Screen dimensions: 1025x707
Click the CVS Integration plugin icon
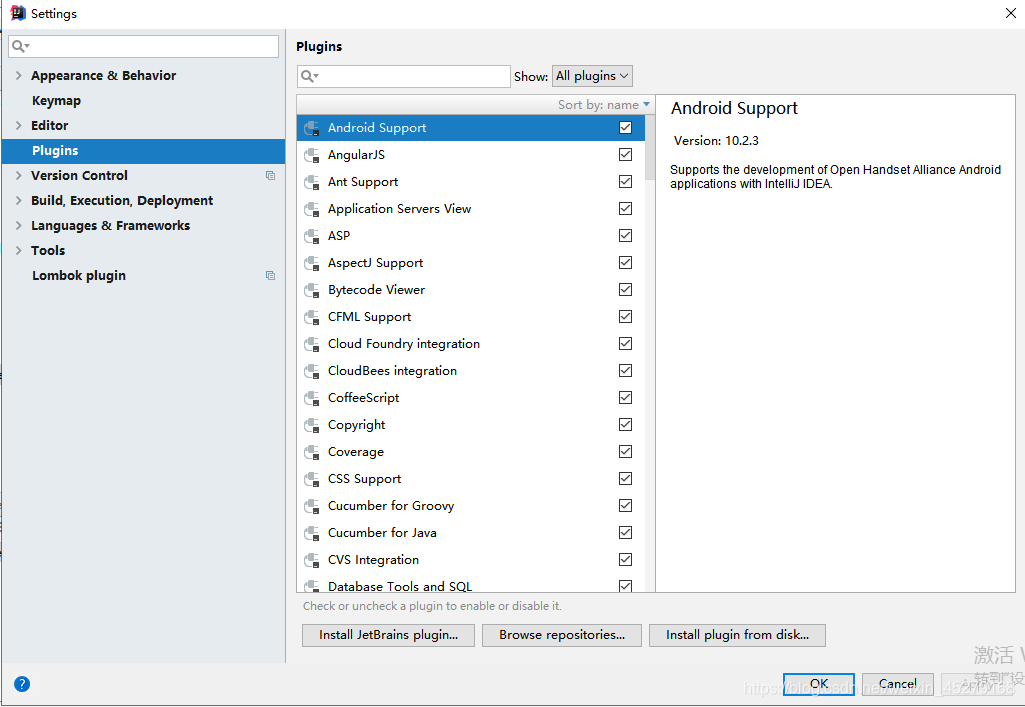pyautogui.click(x=312, y=560)
